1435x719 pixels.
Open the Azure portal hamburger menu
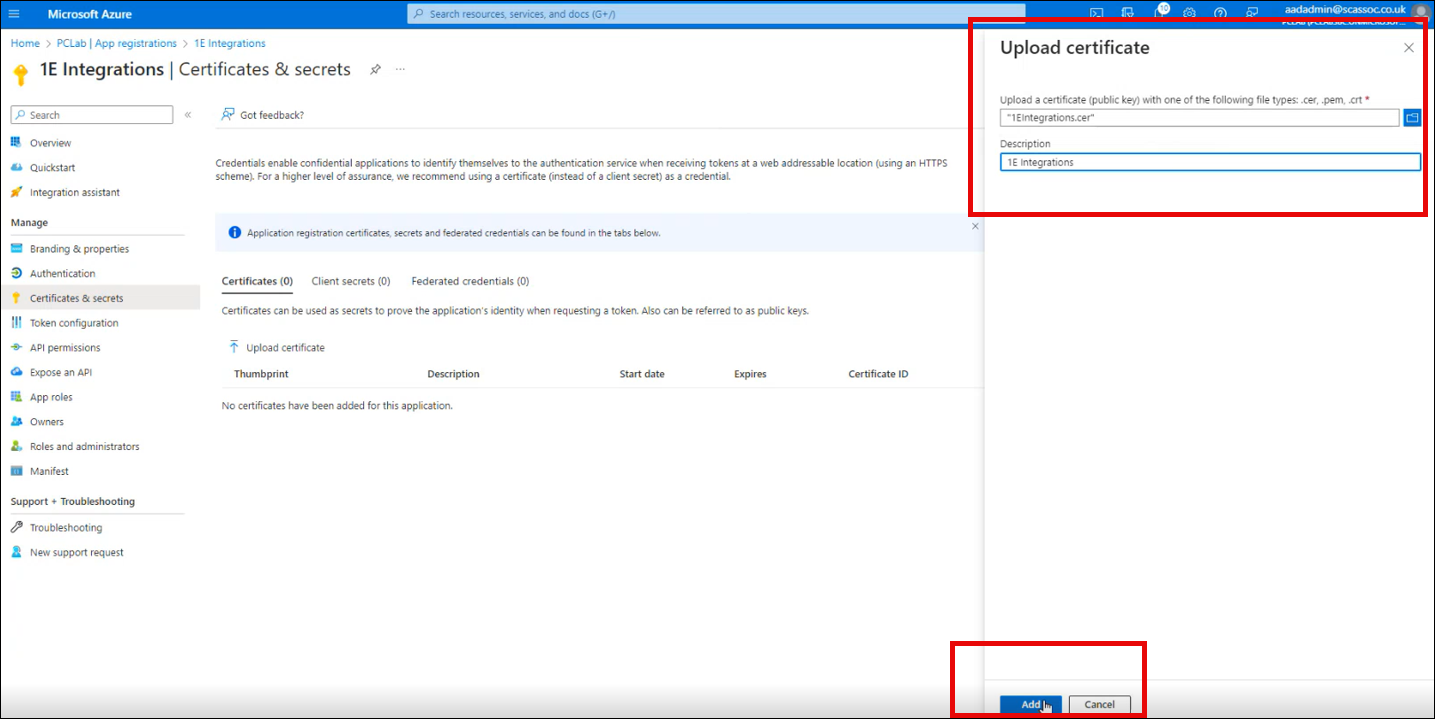tap(14, 14)
